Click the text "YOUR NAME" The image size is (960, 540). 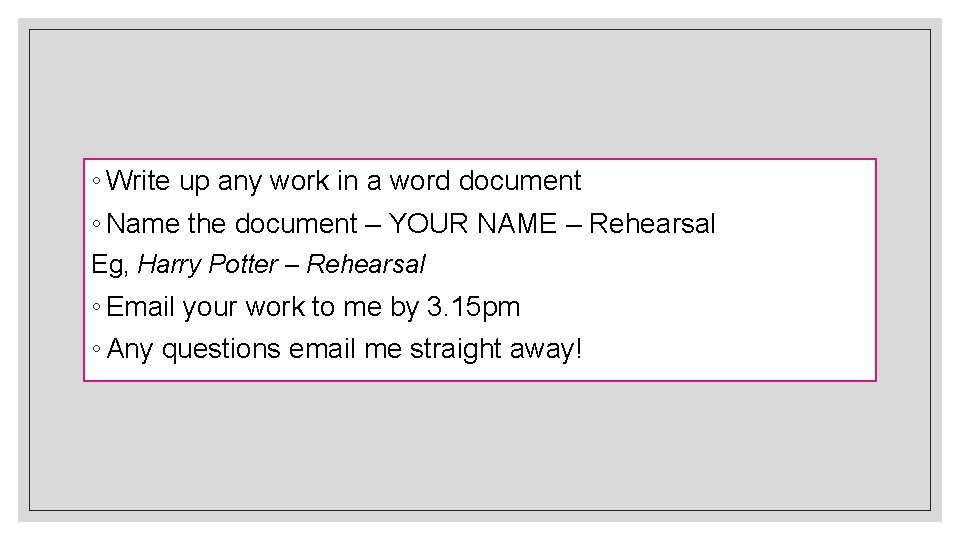472,223
